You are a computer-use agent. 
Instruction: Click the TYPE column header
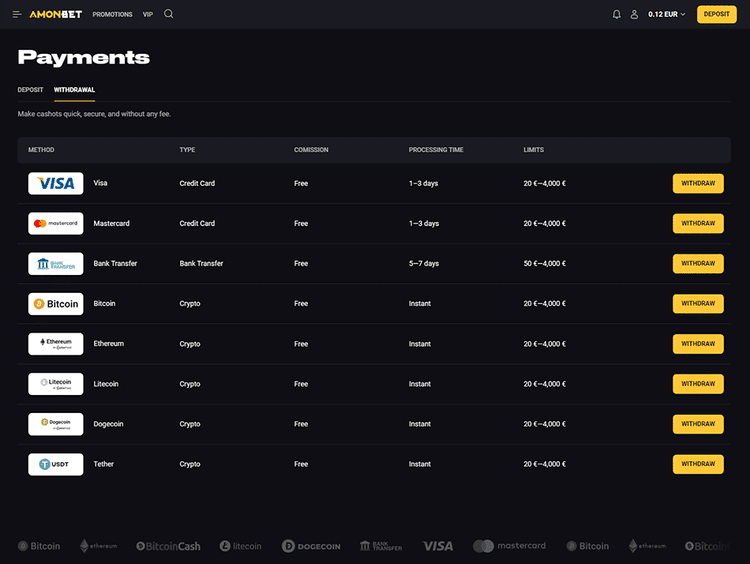point(187,150)
